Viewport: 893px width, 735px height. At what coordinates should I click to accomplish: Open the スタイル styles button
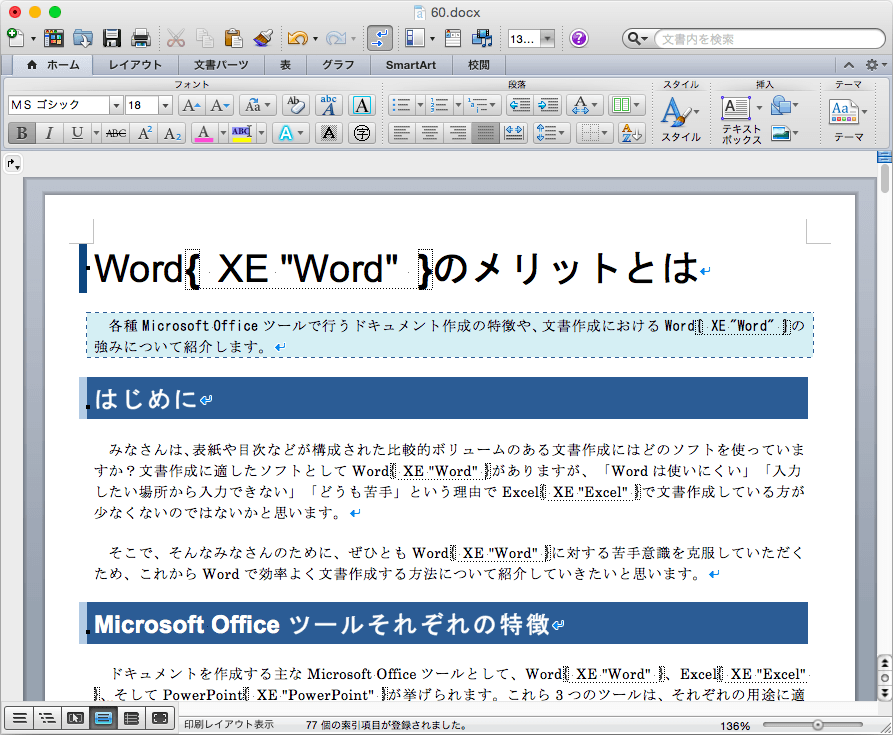[681, 119]
